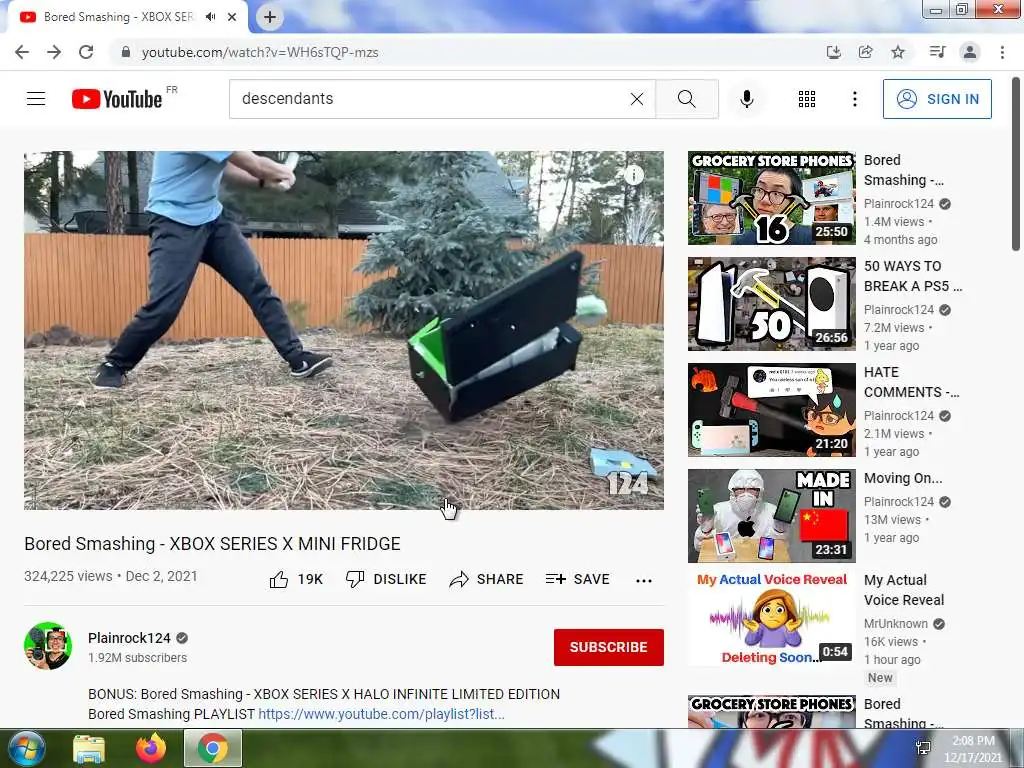Open 'HATE COMMENTS' video title
Viewport: 1024px width, 768px height.
(911, 382)
